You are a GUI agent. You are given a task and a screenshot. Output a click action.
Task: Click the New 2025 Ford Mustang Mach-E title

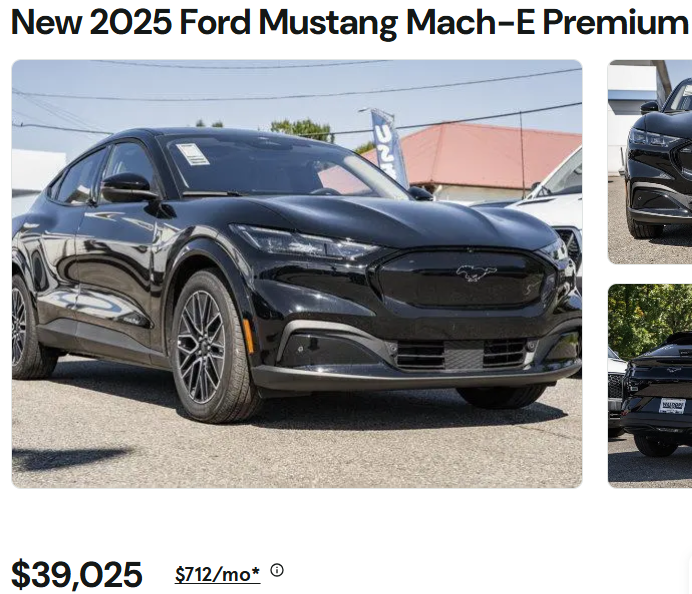point(349,22)
